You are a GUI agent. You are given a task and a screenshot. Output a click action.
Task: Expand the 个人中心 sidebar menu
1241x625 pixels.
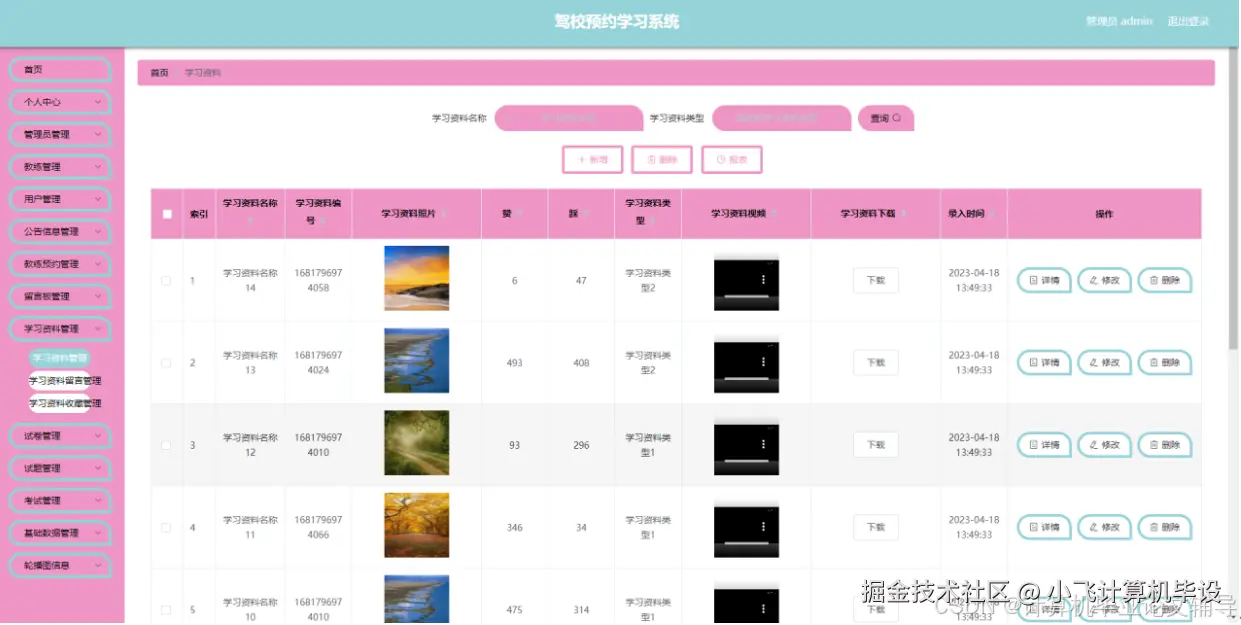[x=60, y=102]
